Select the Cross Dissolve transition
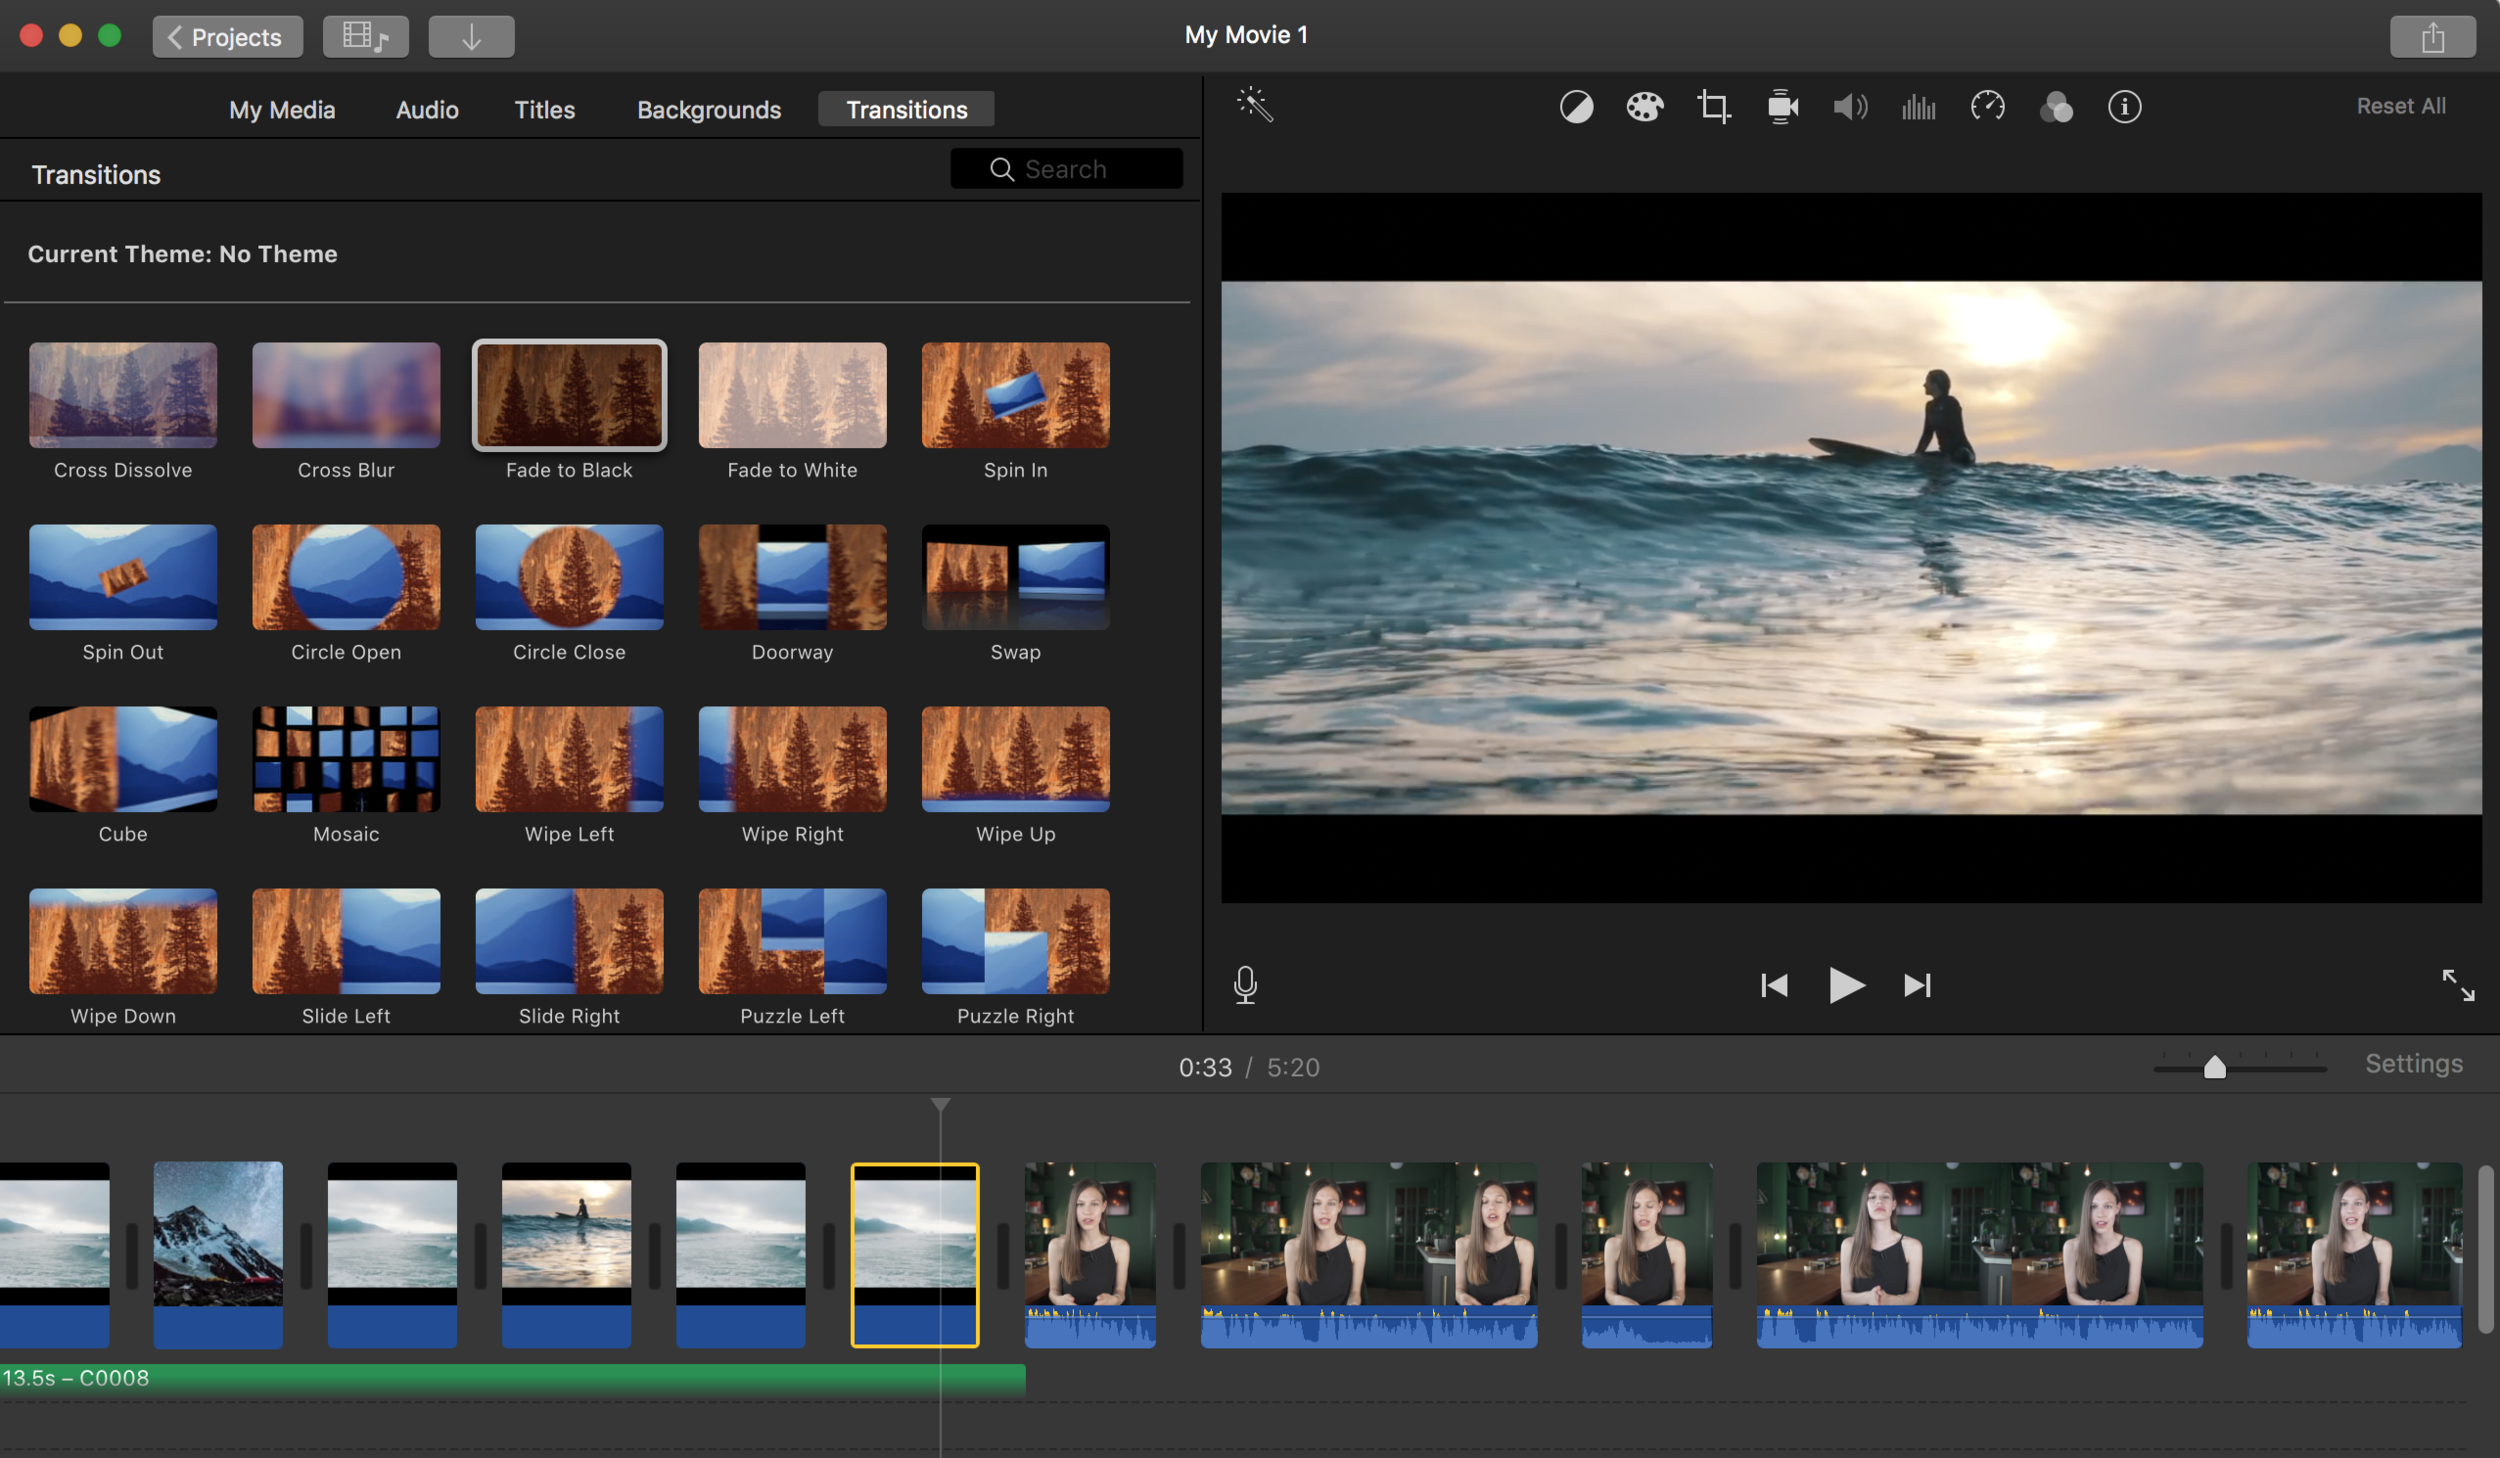This screenshot has width=2500, height=1458. pyautogui.click(x=123, y=395)
